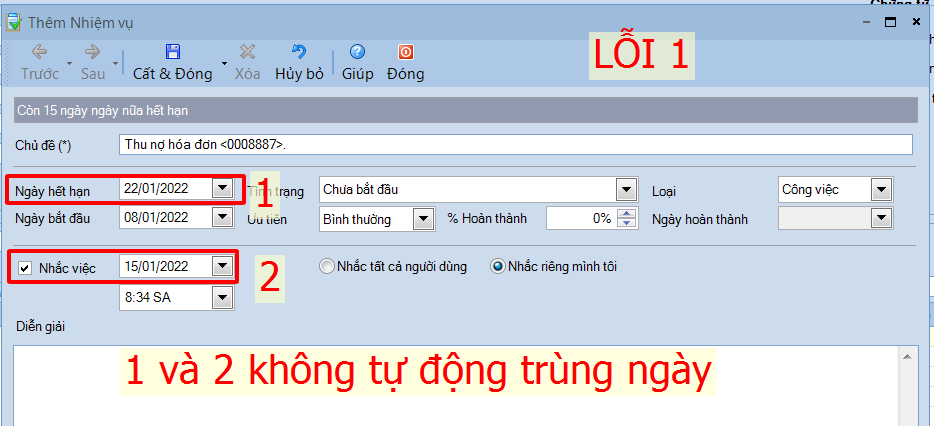The height and width of the screenshot is (426, 934).
Task: Click the red Đóng close icon in the toolbar
Action: [x=405, y=52]
